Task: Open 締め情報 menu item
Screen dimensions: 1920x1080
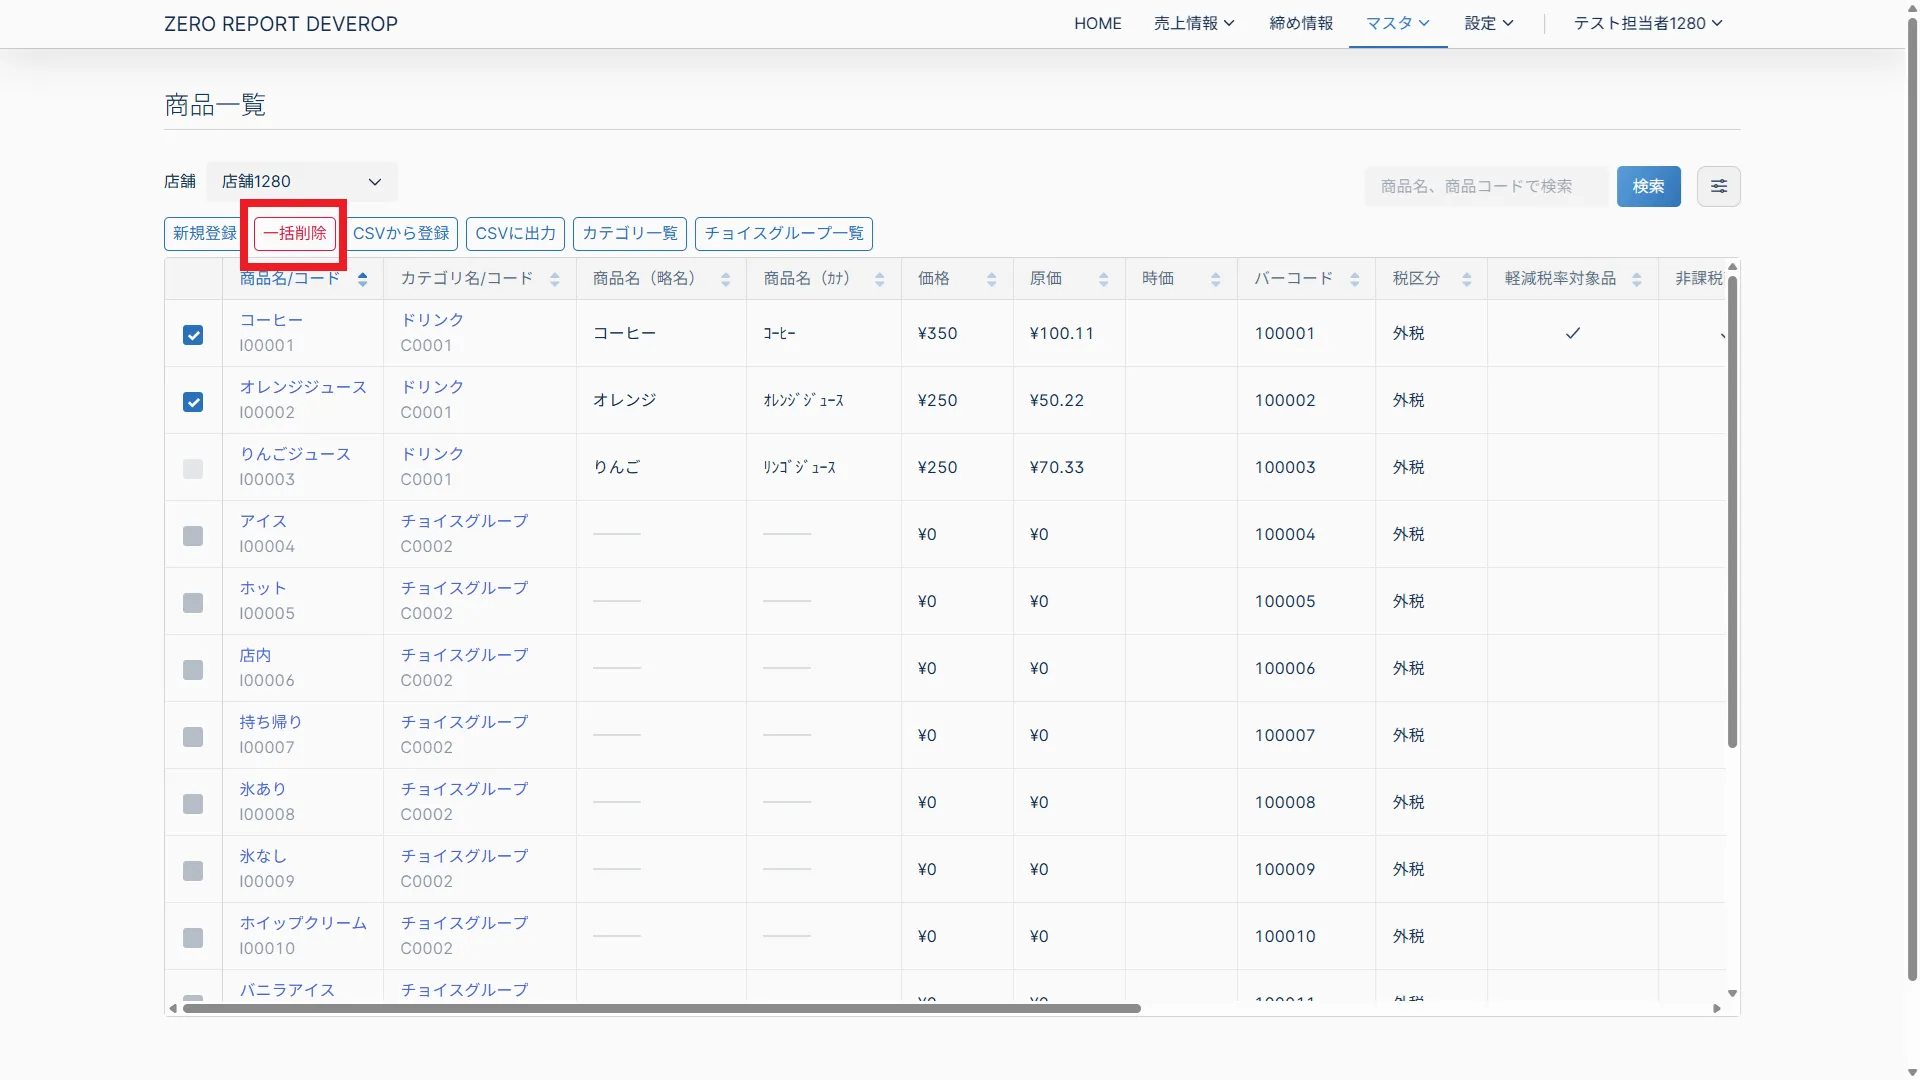Action: (1300, 23)
